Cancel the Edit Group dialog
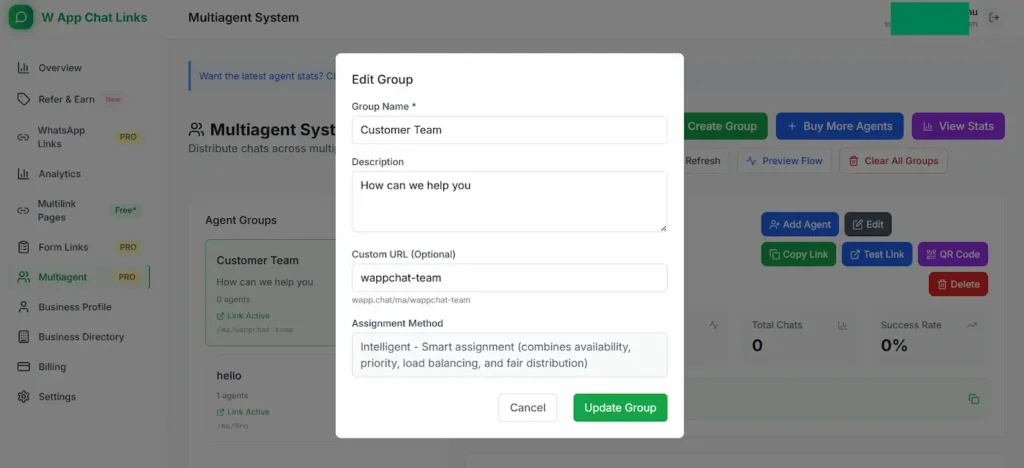1024x468 pixels. point(527,407)
